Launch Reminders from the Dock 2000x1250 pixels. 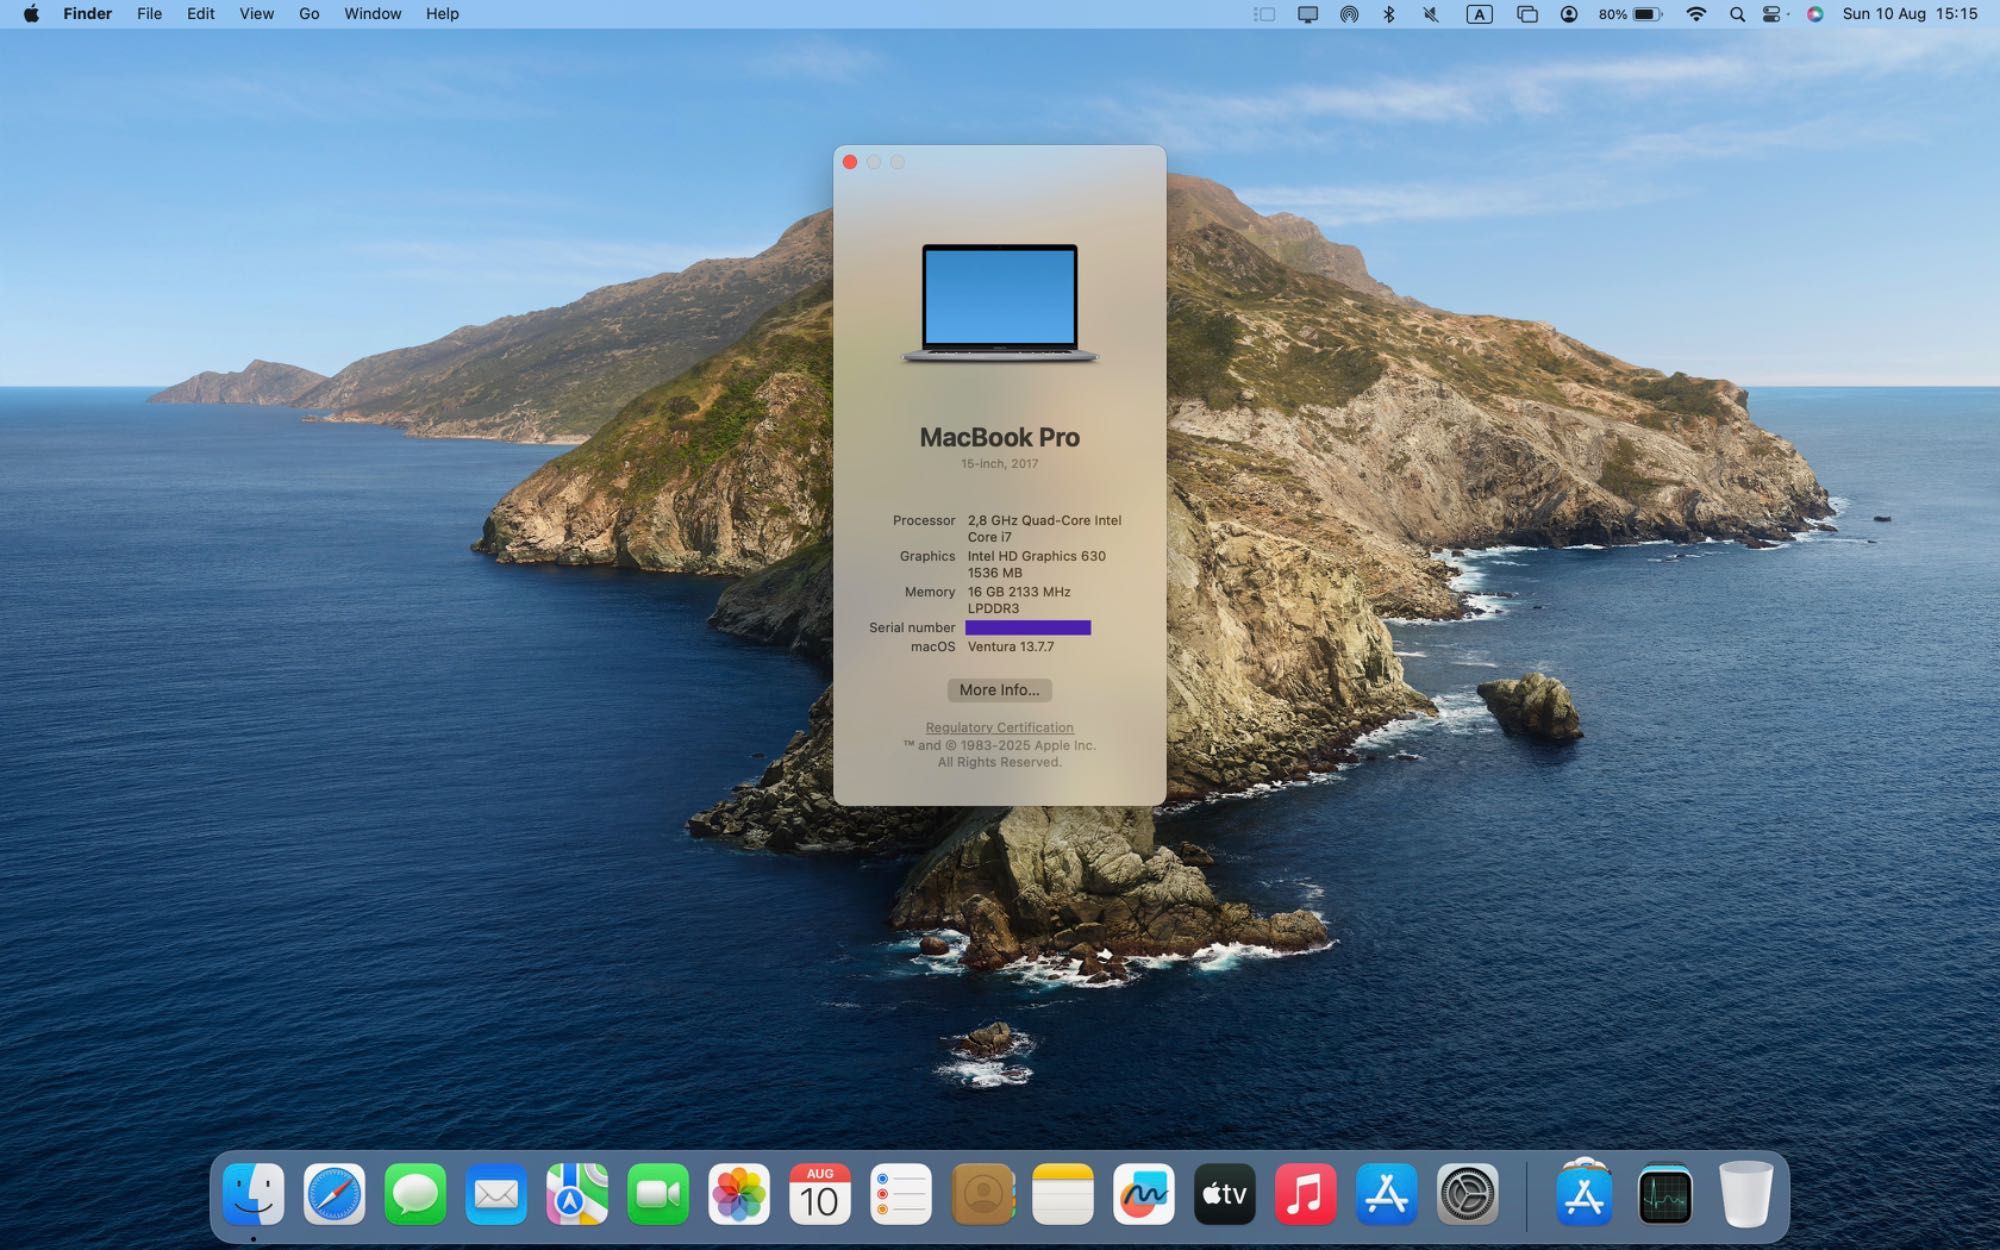(x=901, y=1194)
